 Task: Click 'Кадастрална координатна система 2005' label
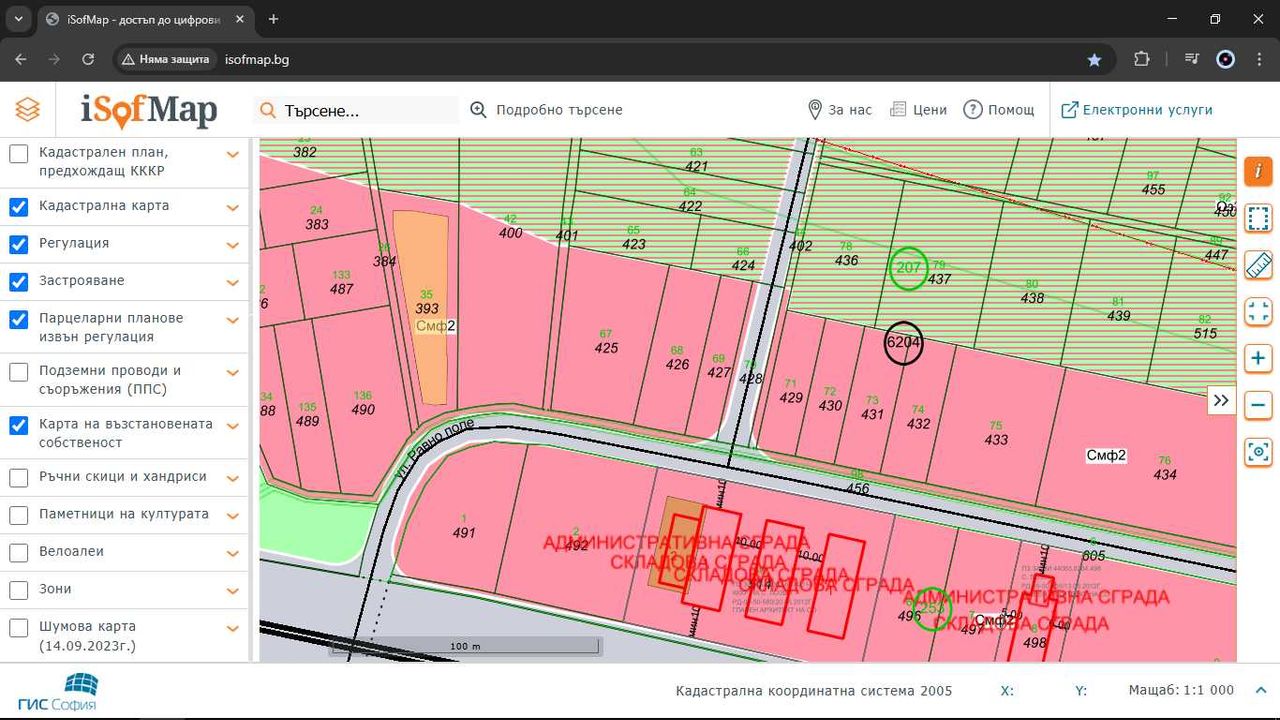814,691
